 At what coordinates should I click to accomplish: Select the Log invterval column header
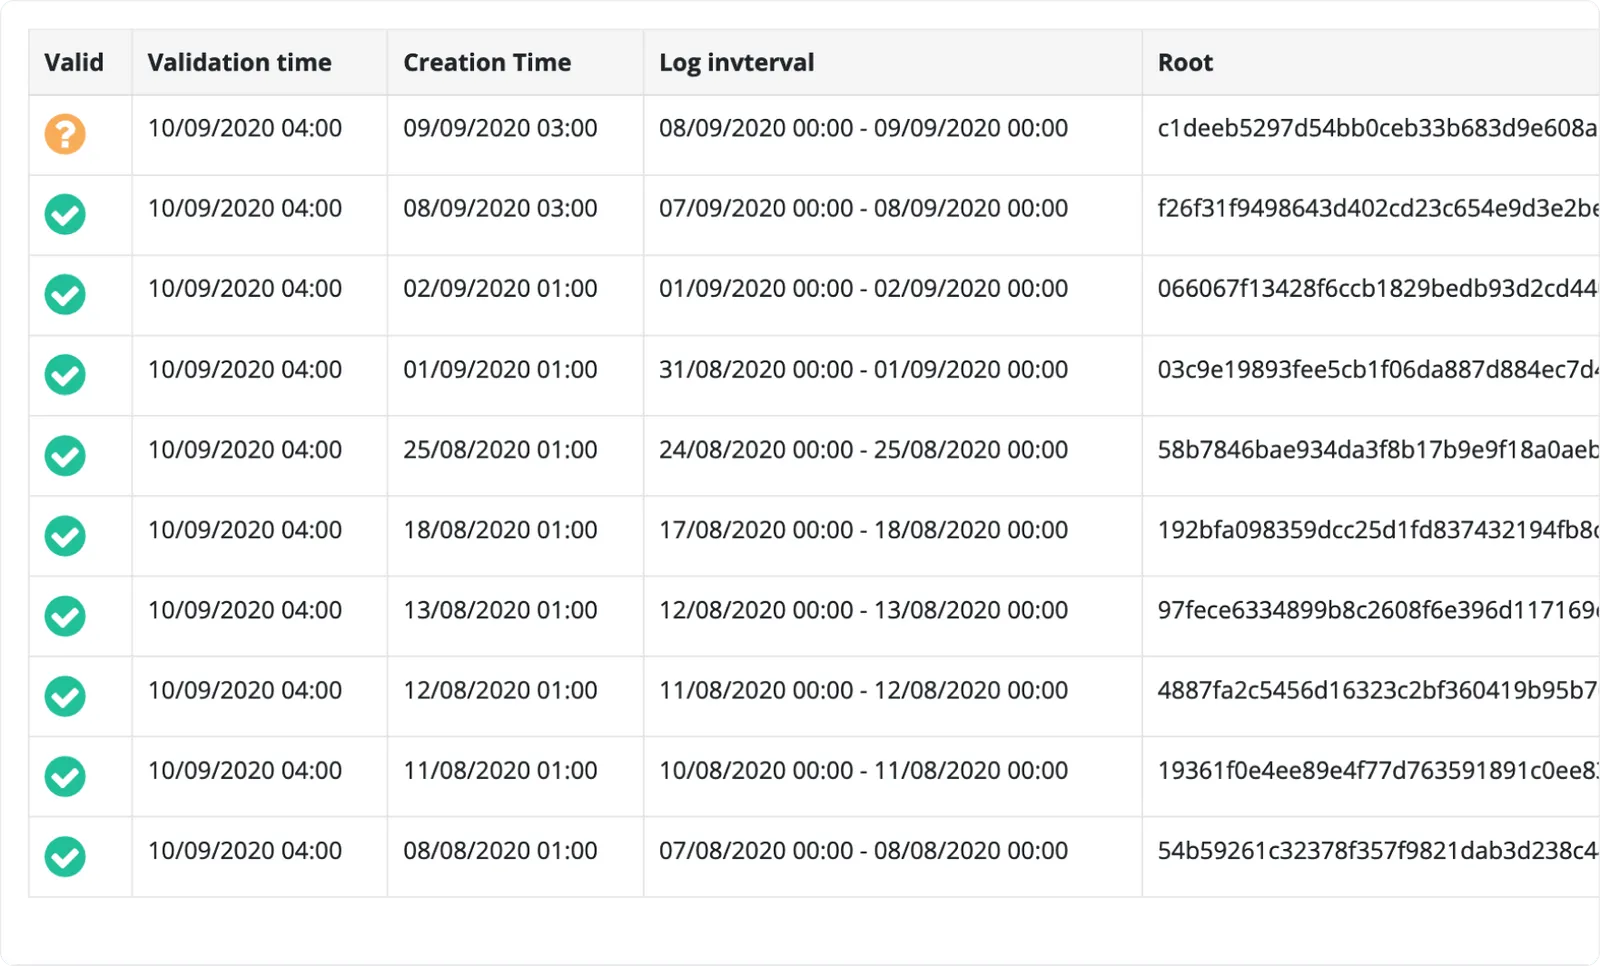pos(736,62)
